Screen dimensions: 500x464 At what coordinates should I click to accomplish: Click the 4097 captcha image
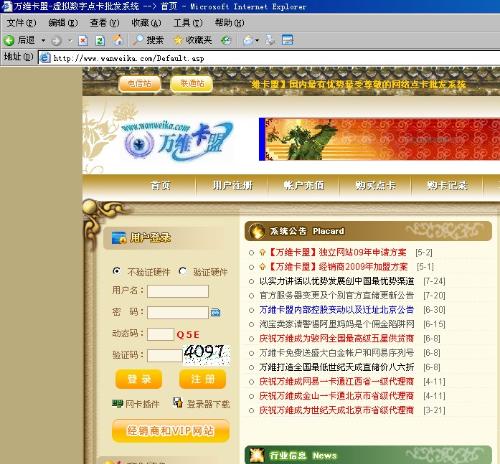click(x=207, y=354)
